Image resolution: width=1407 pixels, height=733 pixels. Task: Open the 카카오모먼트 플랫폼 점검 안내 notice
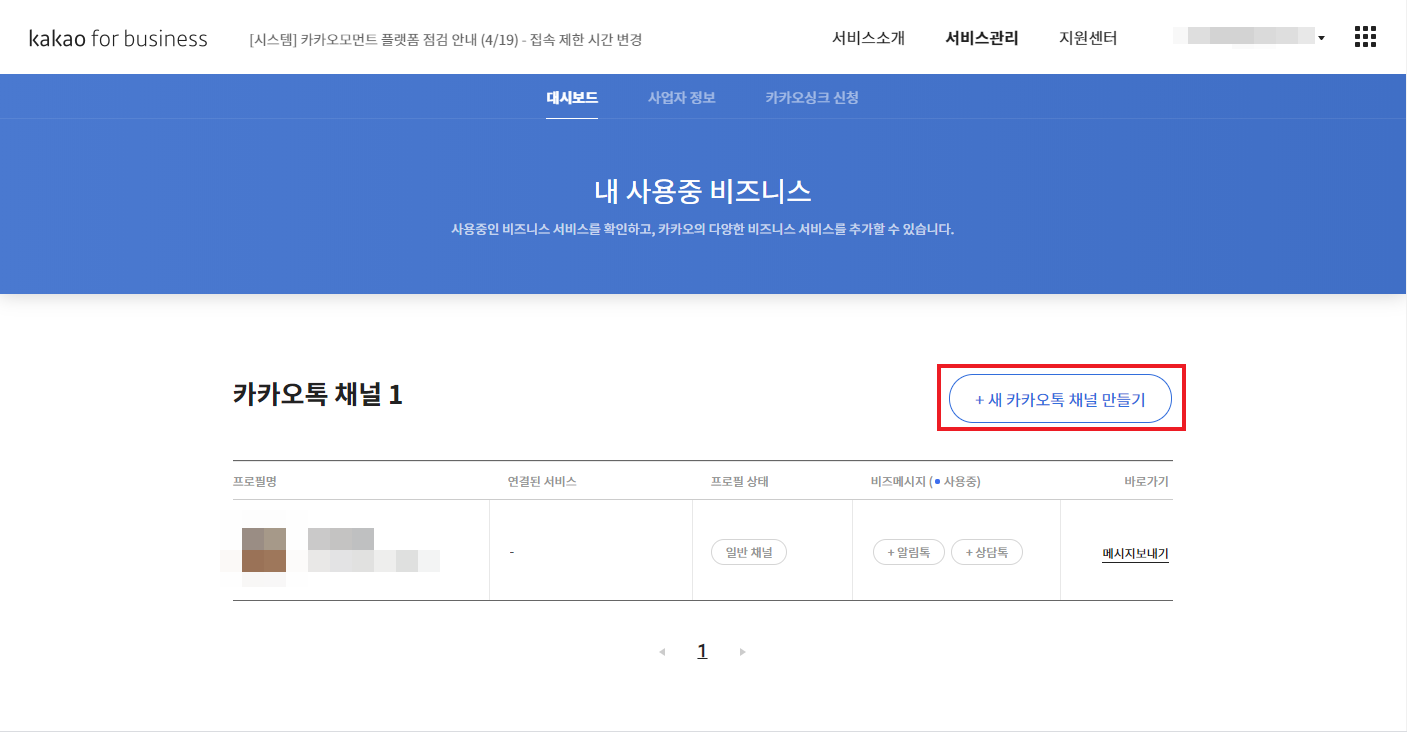click(x=445, y=40)
